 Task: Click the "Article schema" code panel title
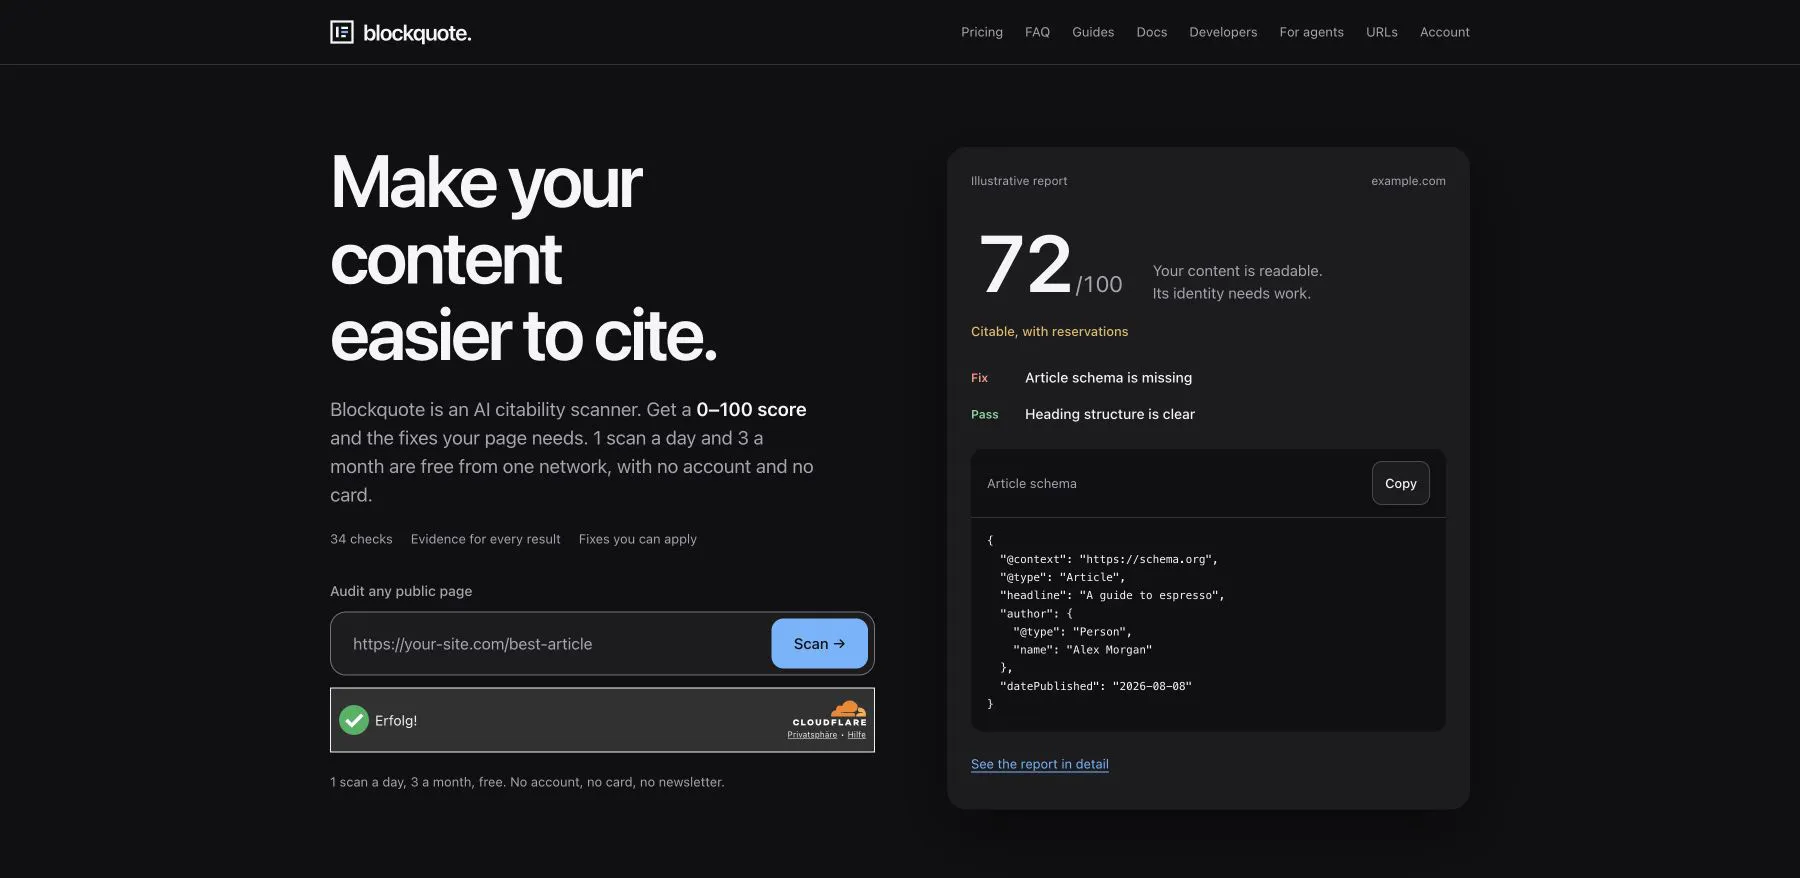click(1032, 484)
